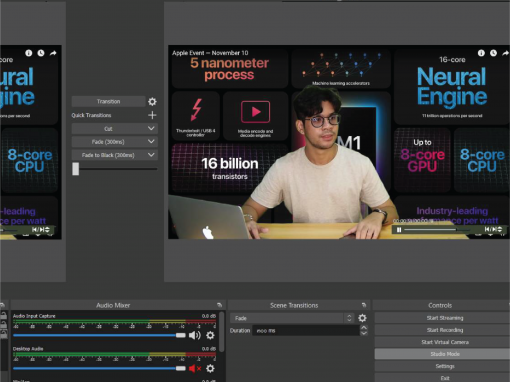
Task: Click the left preview scene canvas
Action: [31, 142]
